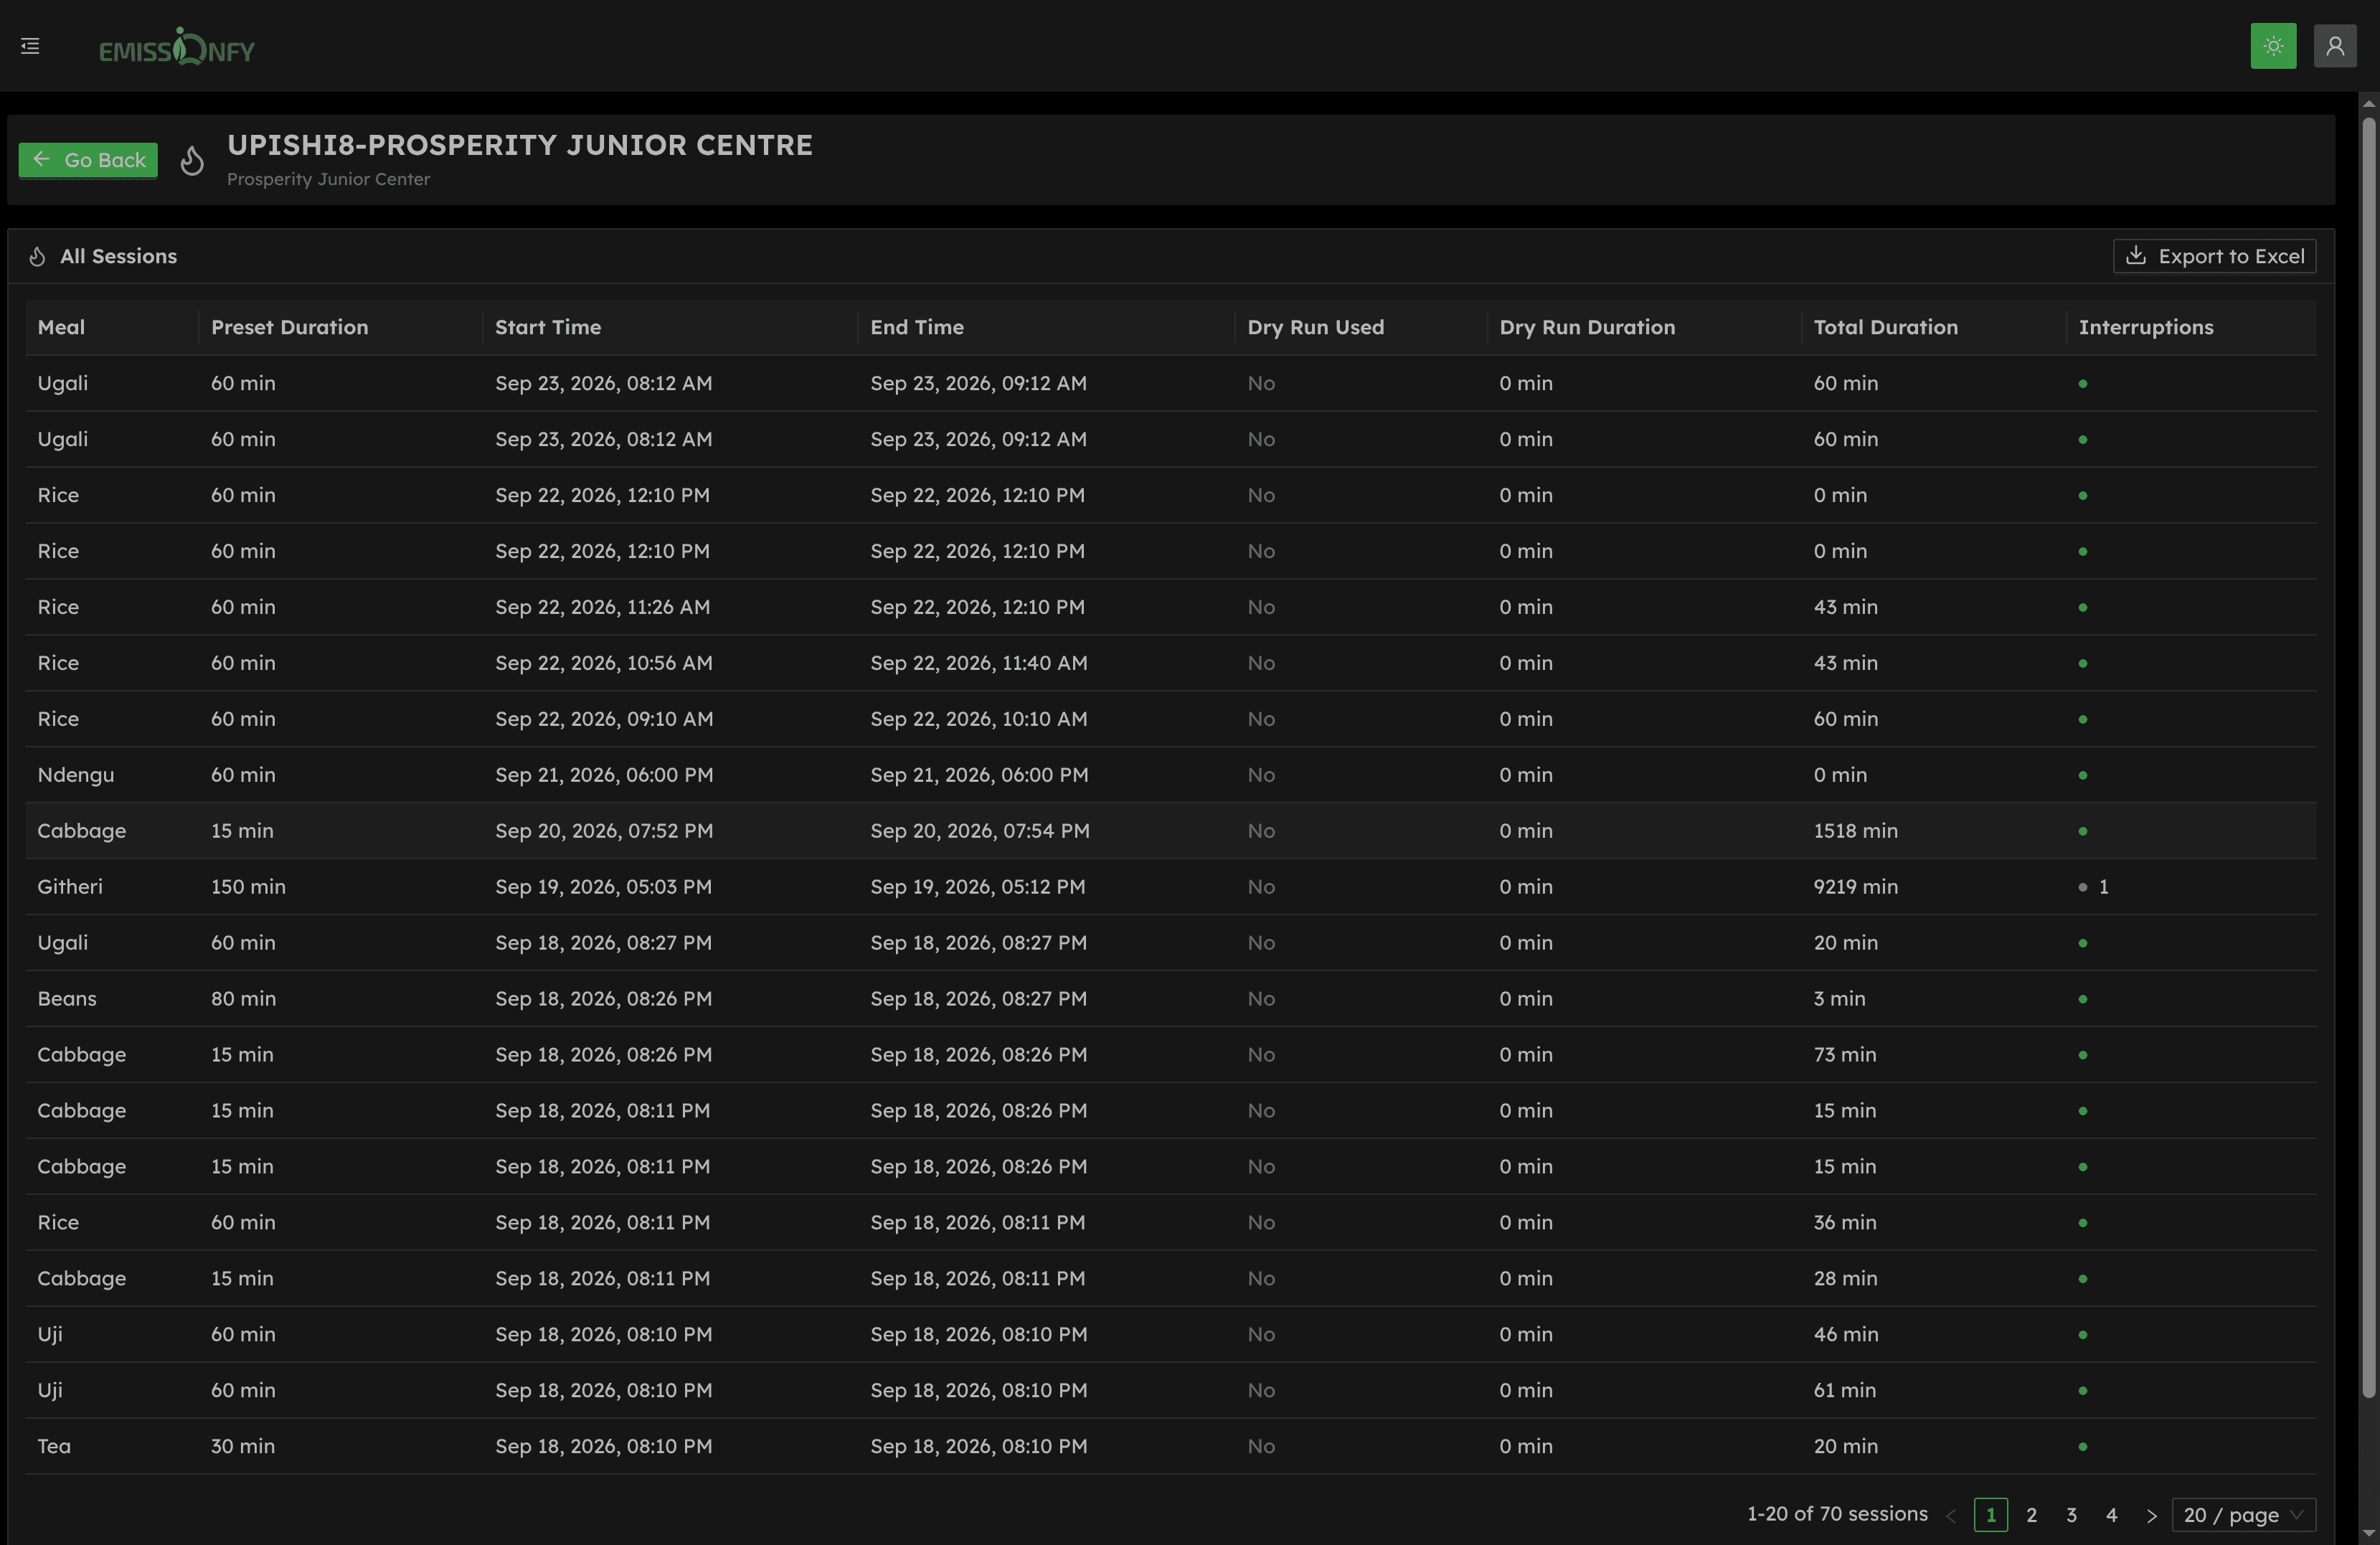
Task: Click the Go Back button
Action: tap(88, 160)
